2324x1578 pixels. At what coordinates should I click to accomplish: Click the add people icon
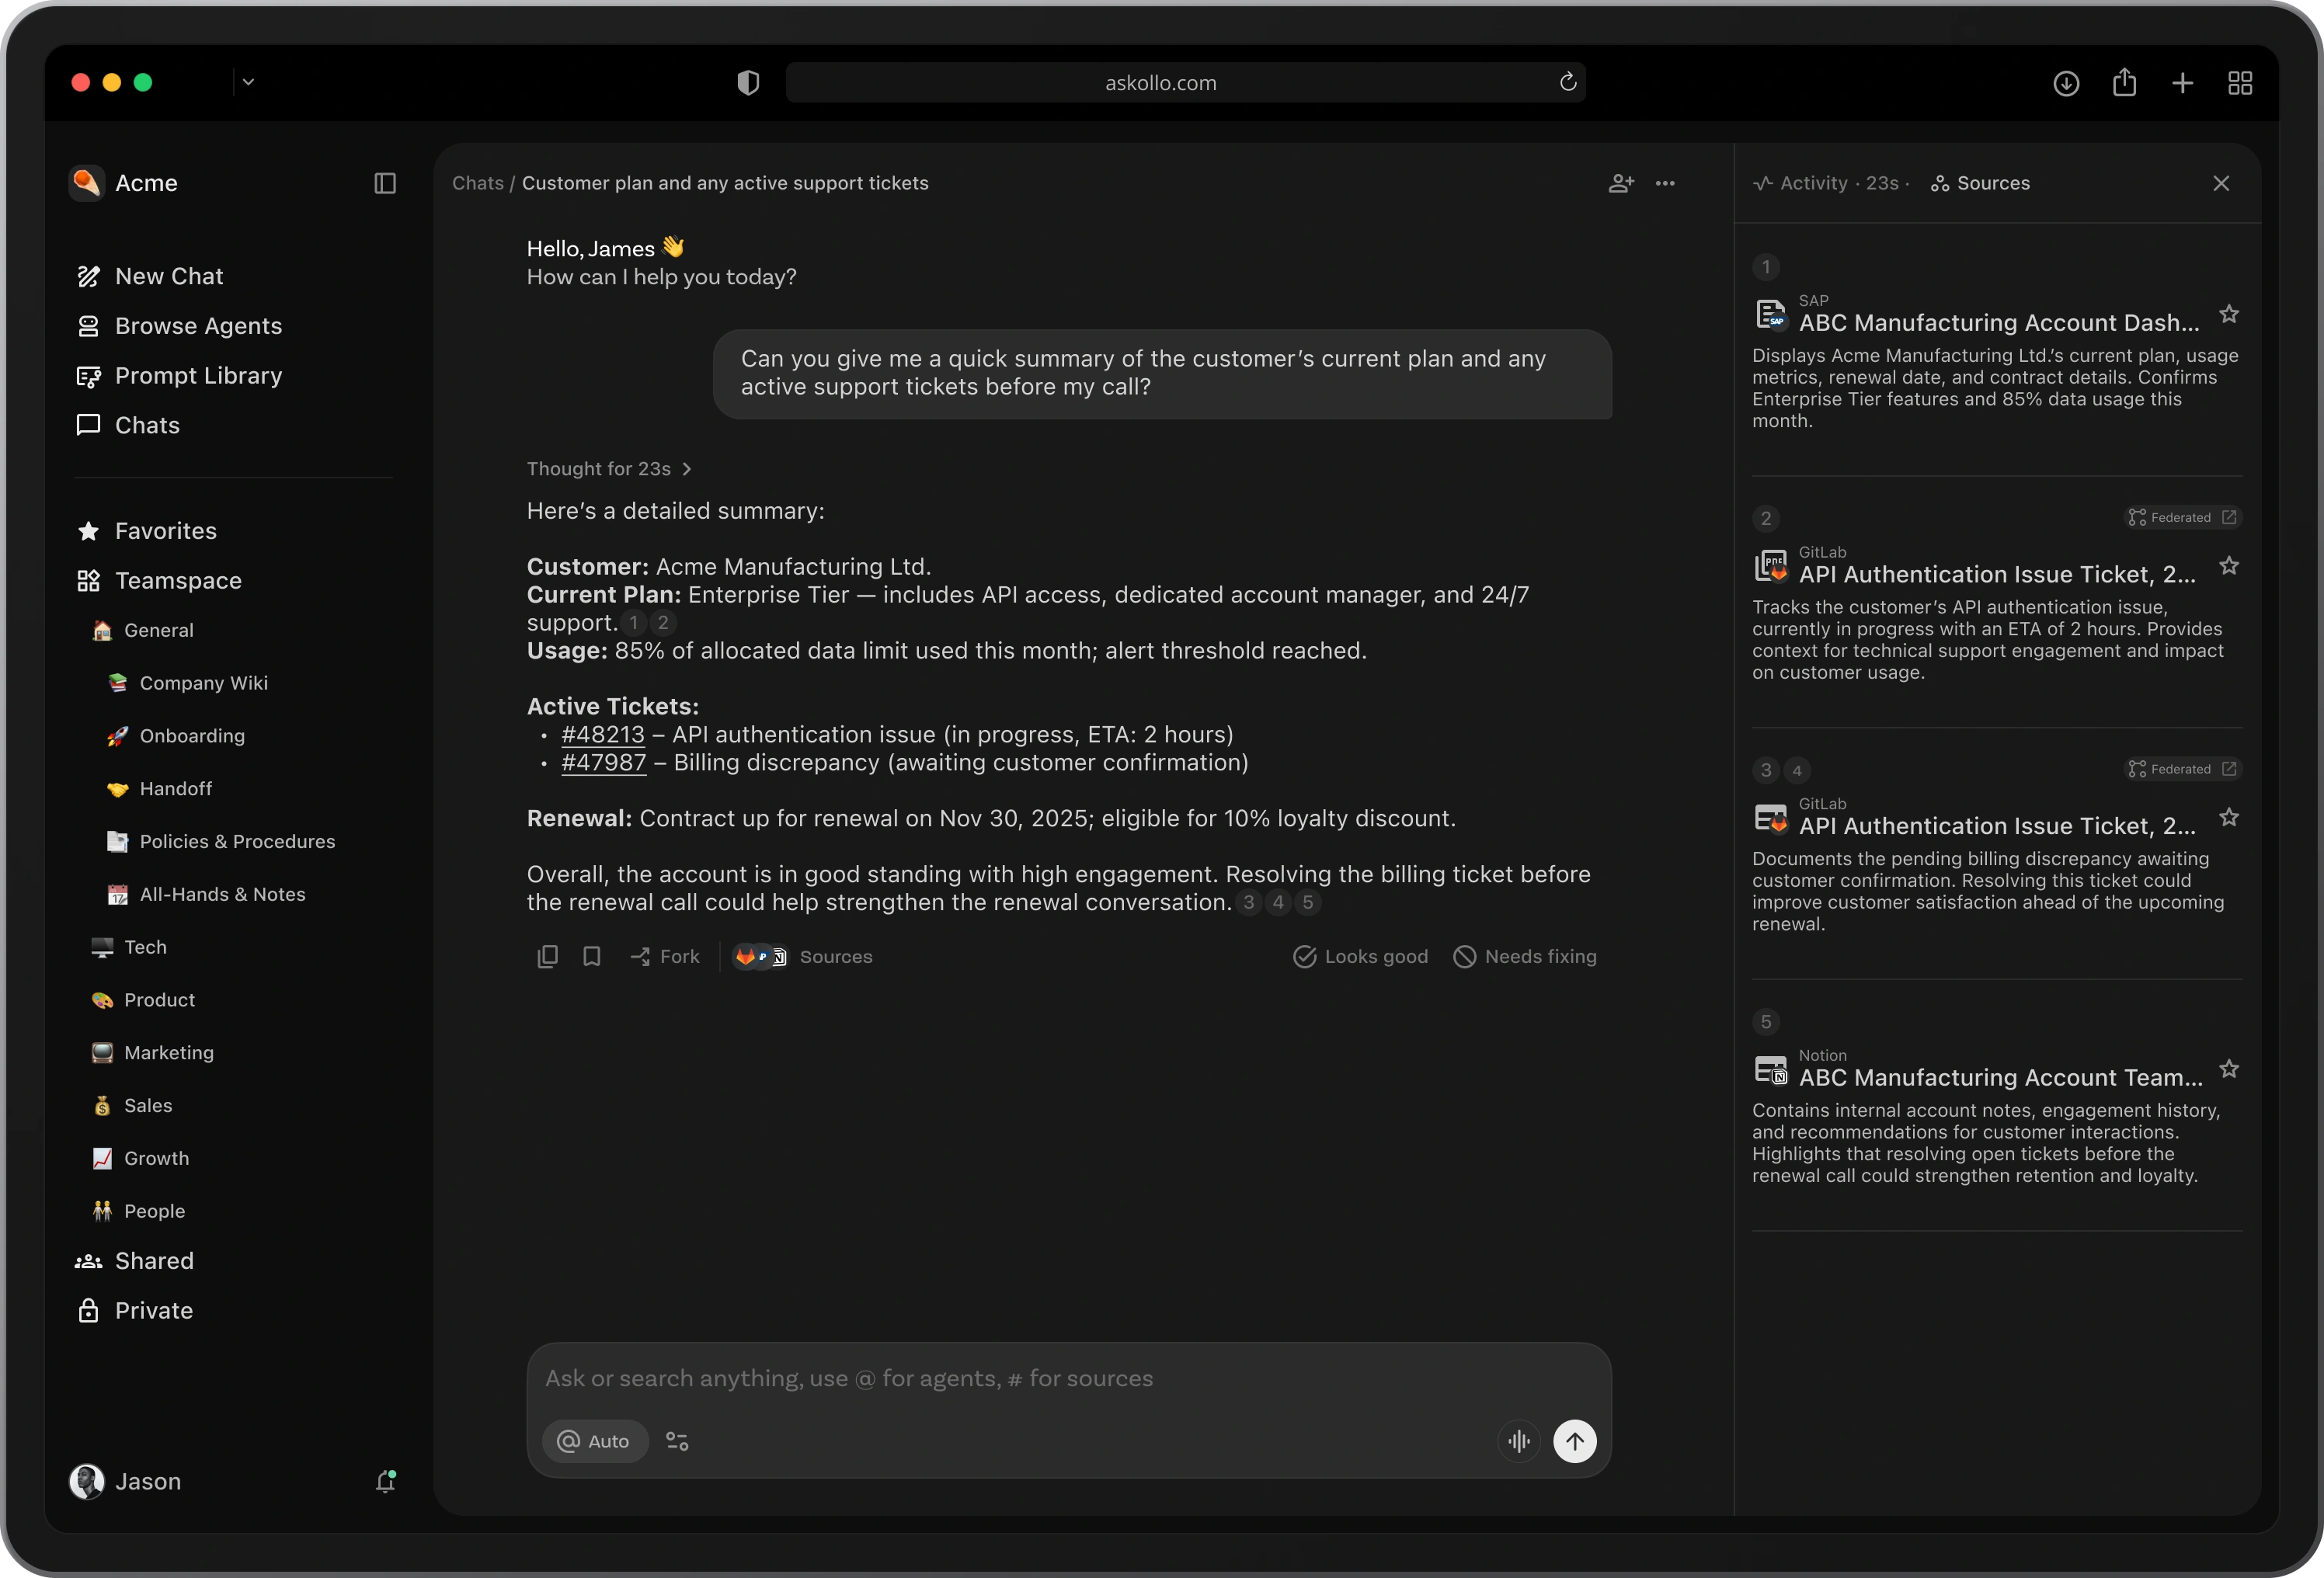point(1621,183)
